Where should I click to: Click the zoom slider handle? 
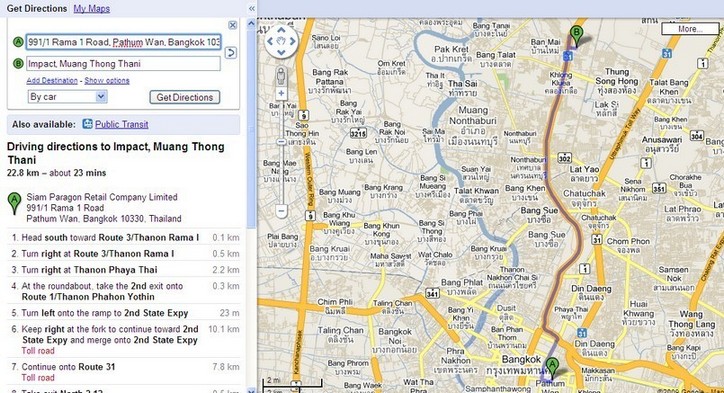click(281, 142)
